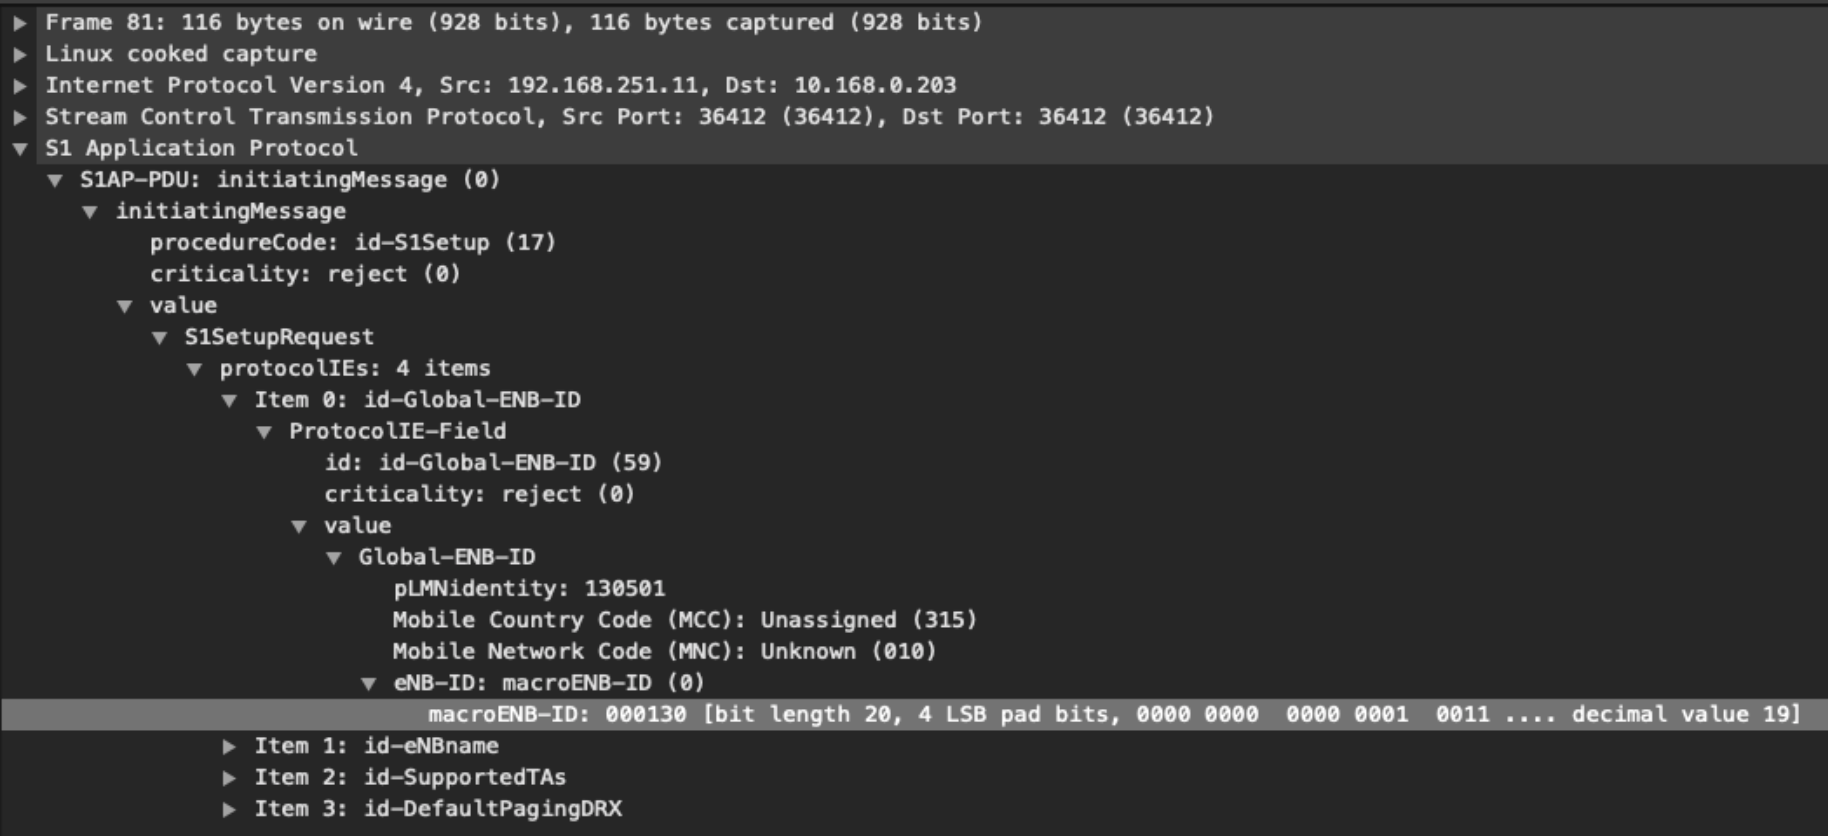Collapse the S1 Application Protocol tree
Viewport: 1828px width, 836px height.
pos(20,149)
